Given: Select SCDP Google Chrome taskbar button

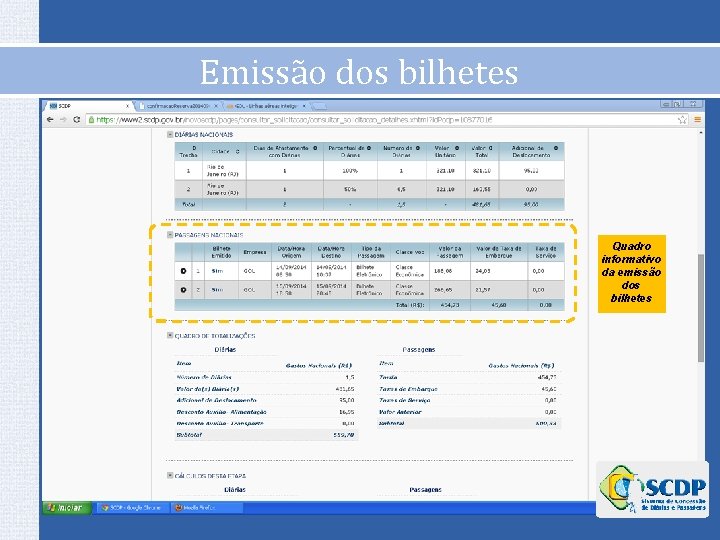Looking at the screenshot, I should click(x=132, y=508).
